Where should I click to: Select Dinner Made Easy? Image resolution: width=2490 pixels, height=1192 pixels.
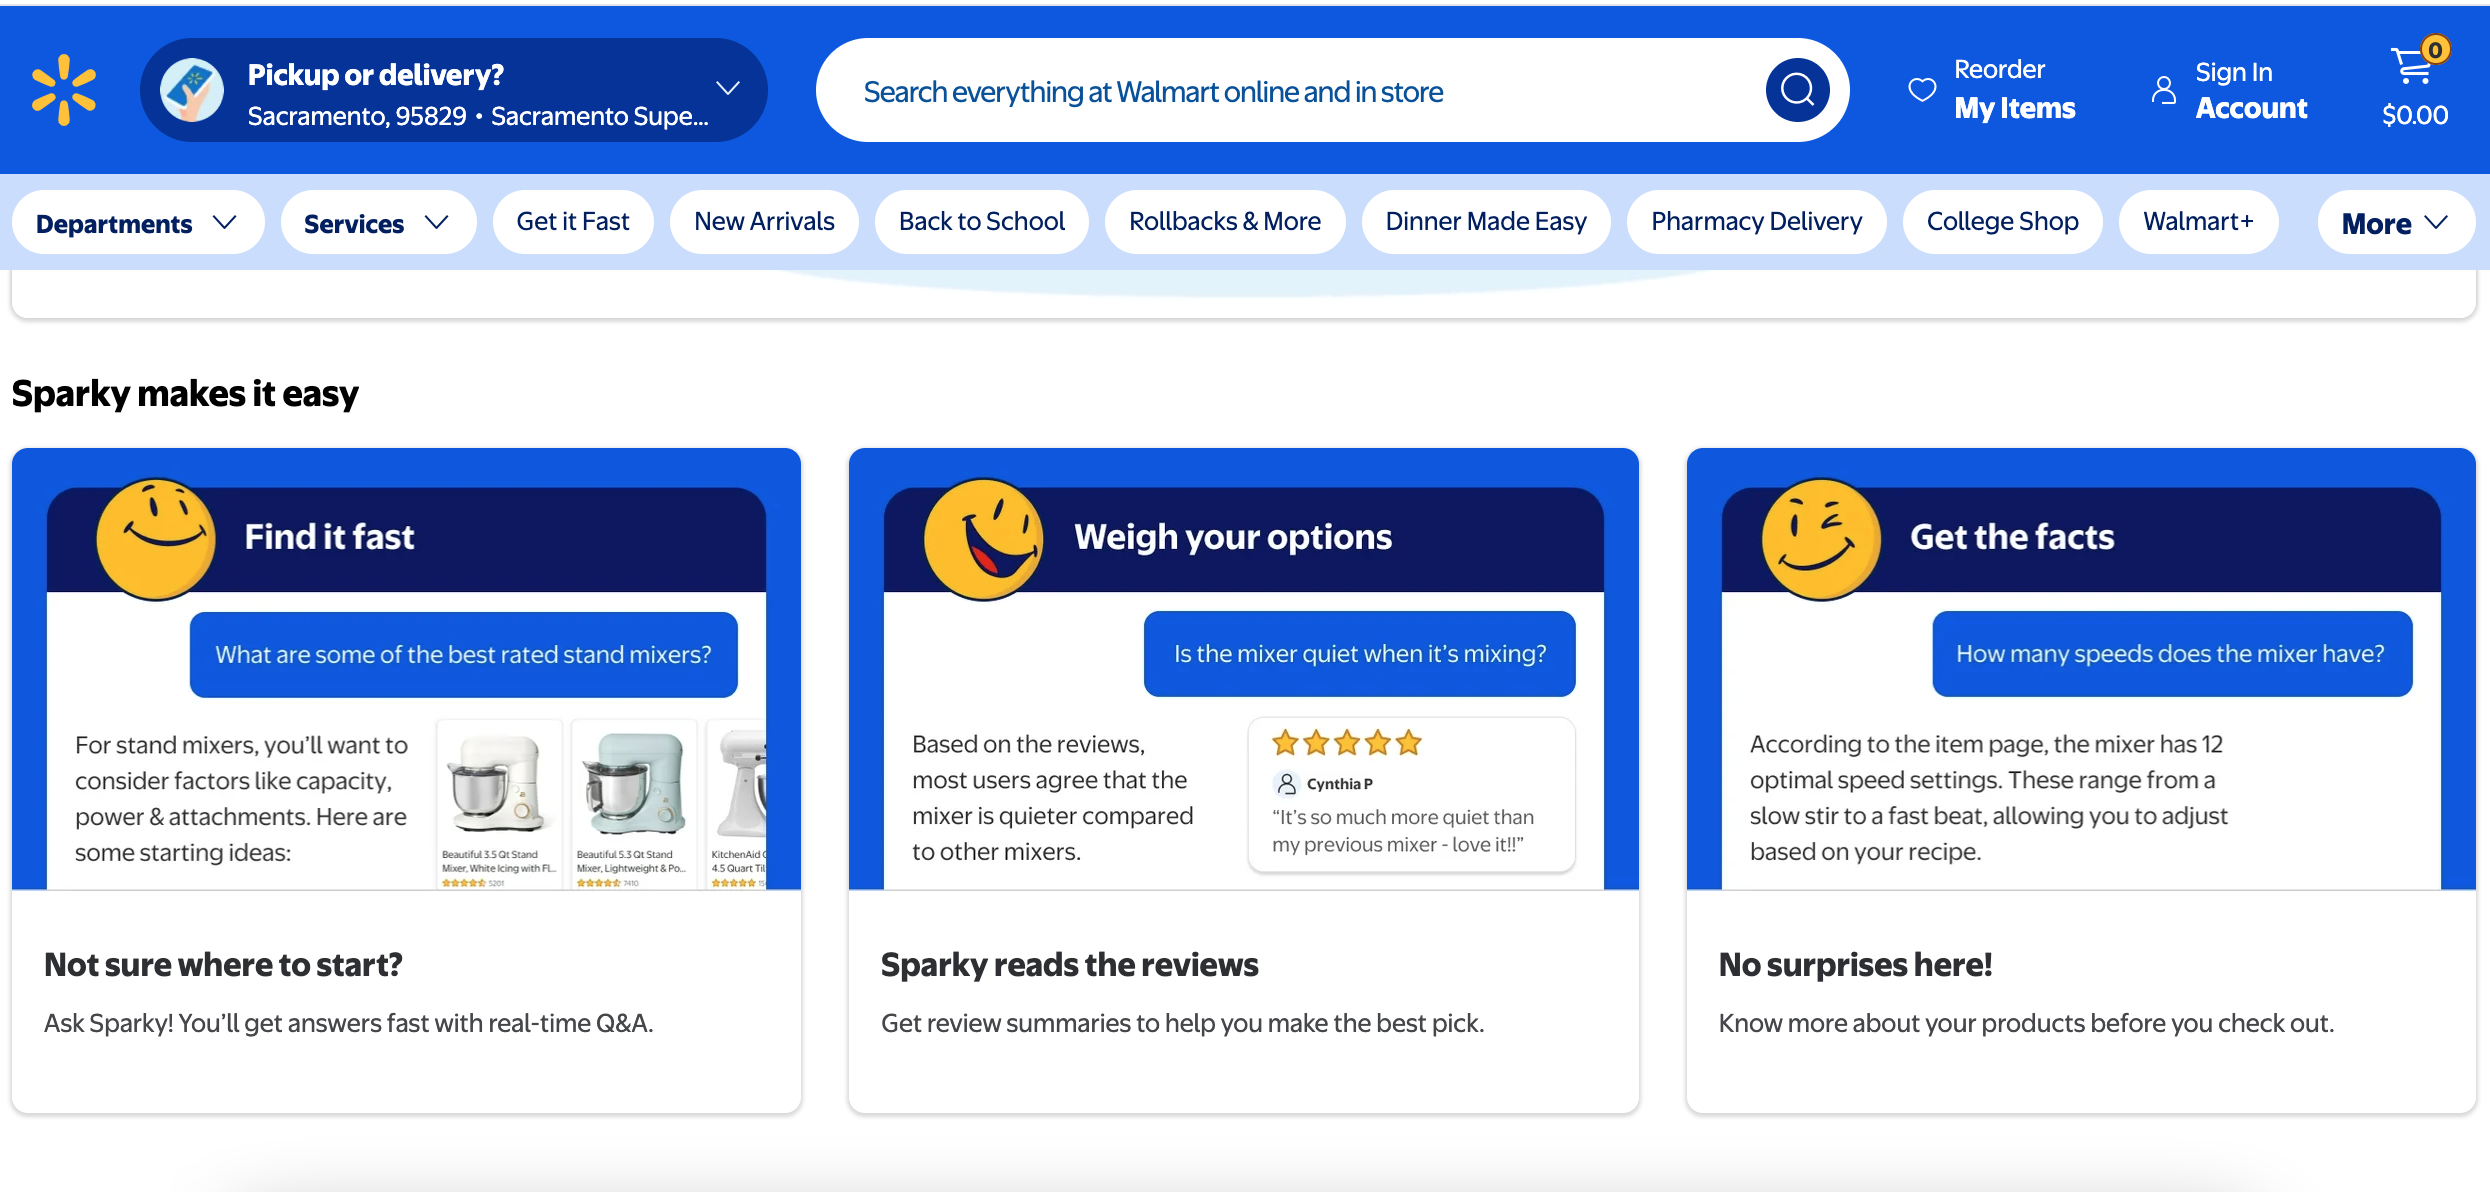tap(1486, 222)
